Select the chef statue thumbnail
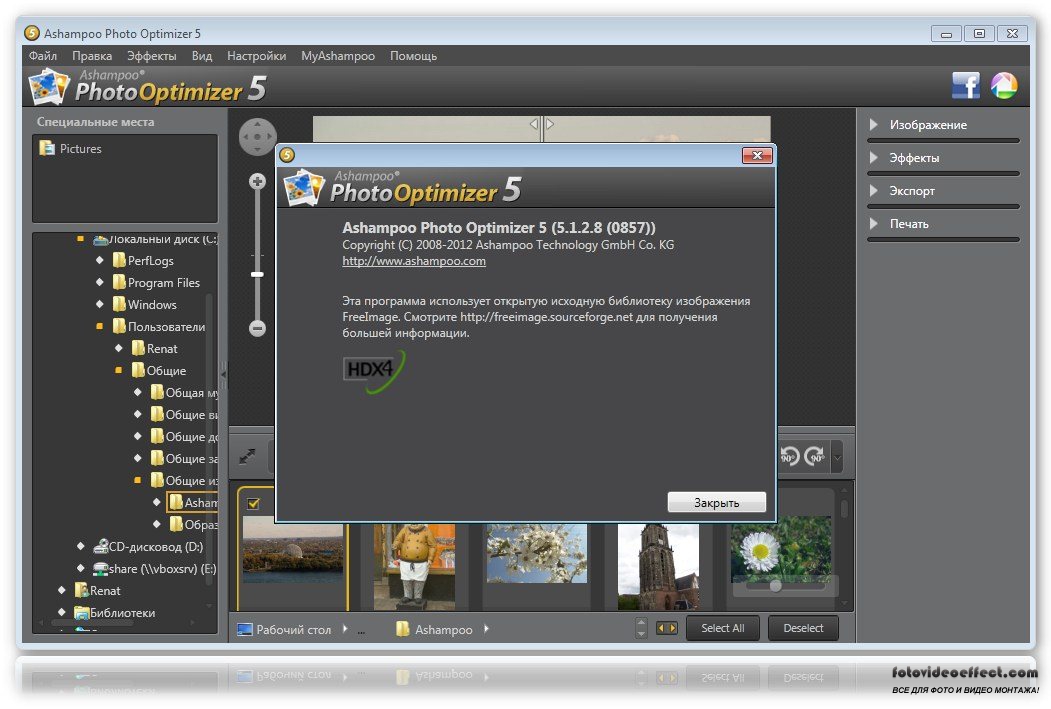 (414, 567)
